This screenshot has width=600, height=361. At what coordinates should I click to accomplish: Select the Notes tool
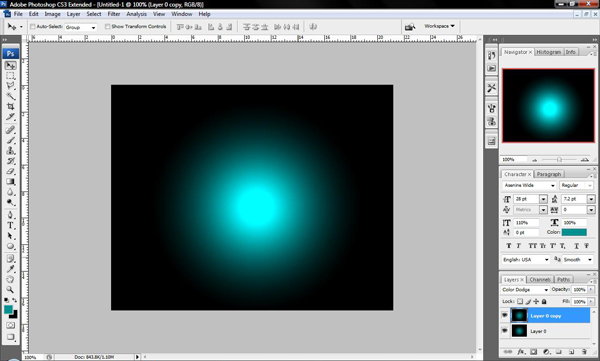(10, 258)
